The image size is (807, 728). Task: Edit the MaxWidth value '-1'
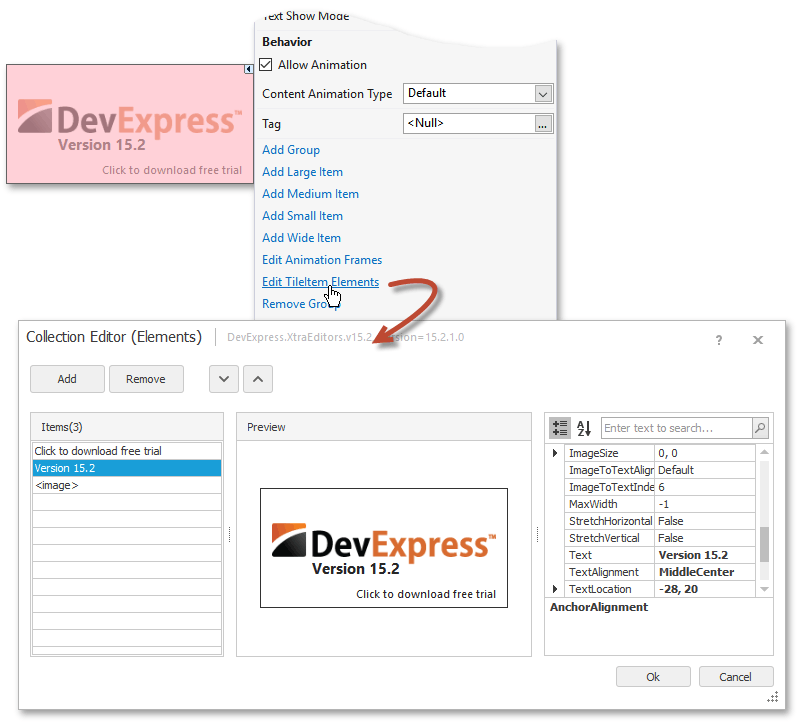pos(705,504)
